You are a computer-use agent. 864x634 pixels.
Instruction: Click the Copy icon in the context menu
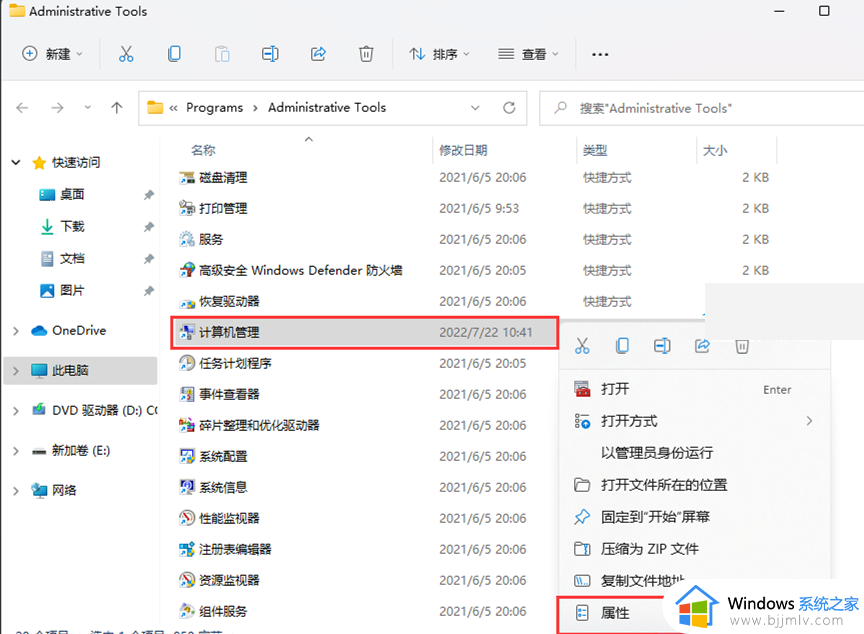[622, 346]
